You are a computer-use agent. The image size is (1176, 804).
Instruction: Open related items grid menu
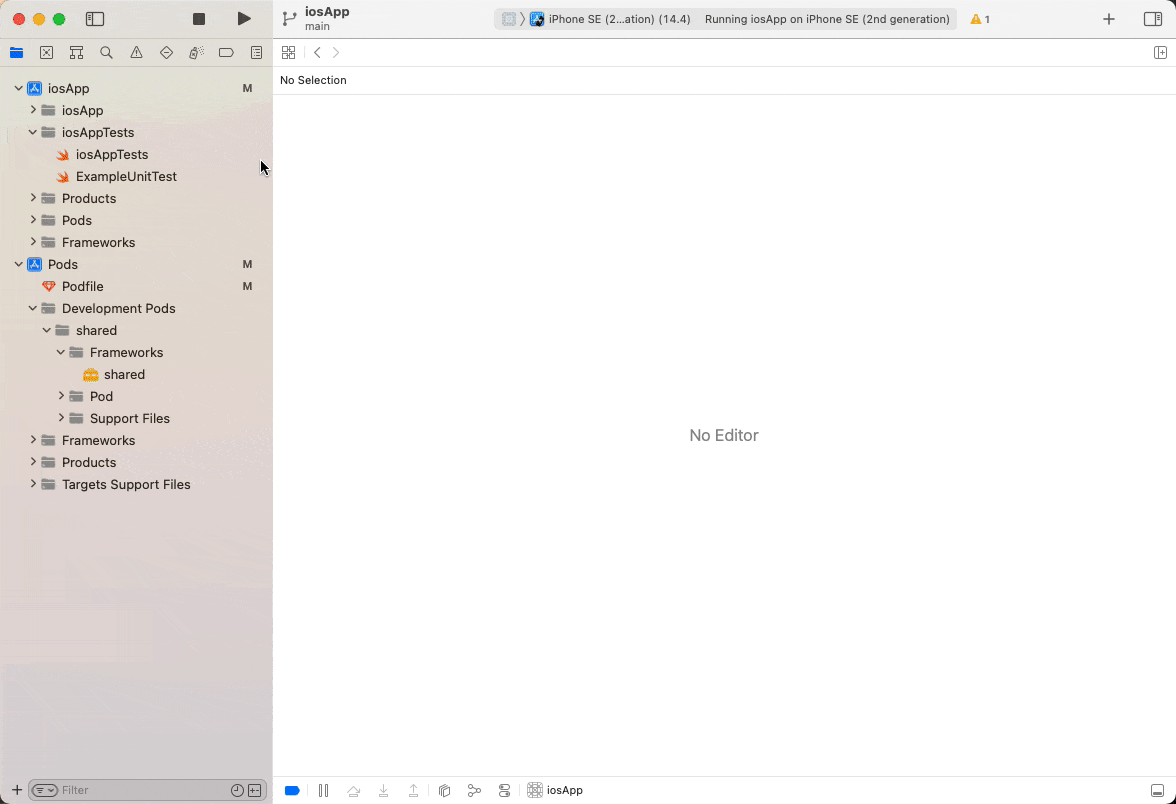(x=288, y=52)
